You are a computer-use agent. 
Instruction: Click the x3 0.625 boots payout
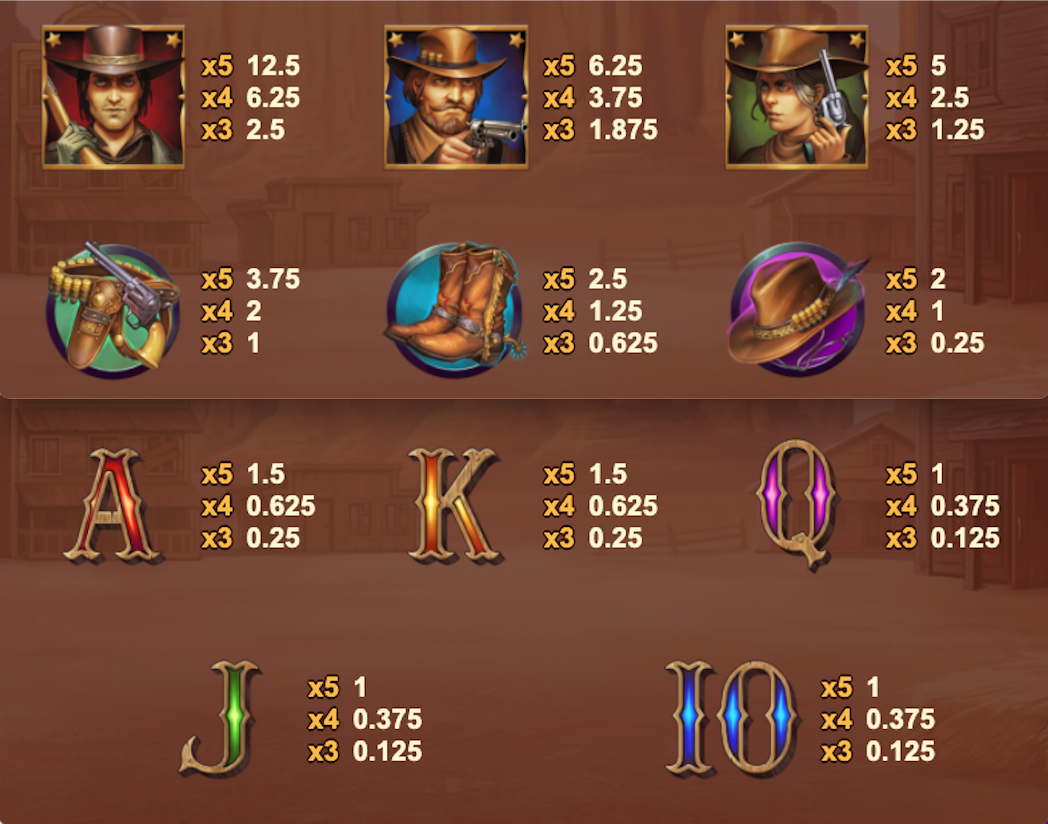pos(601,343)
